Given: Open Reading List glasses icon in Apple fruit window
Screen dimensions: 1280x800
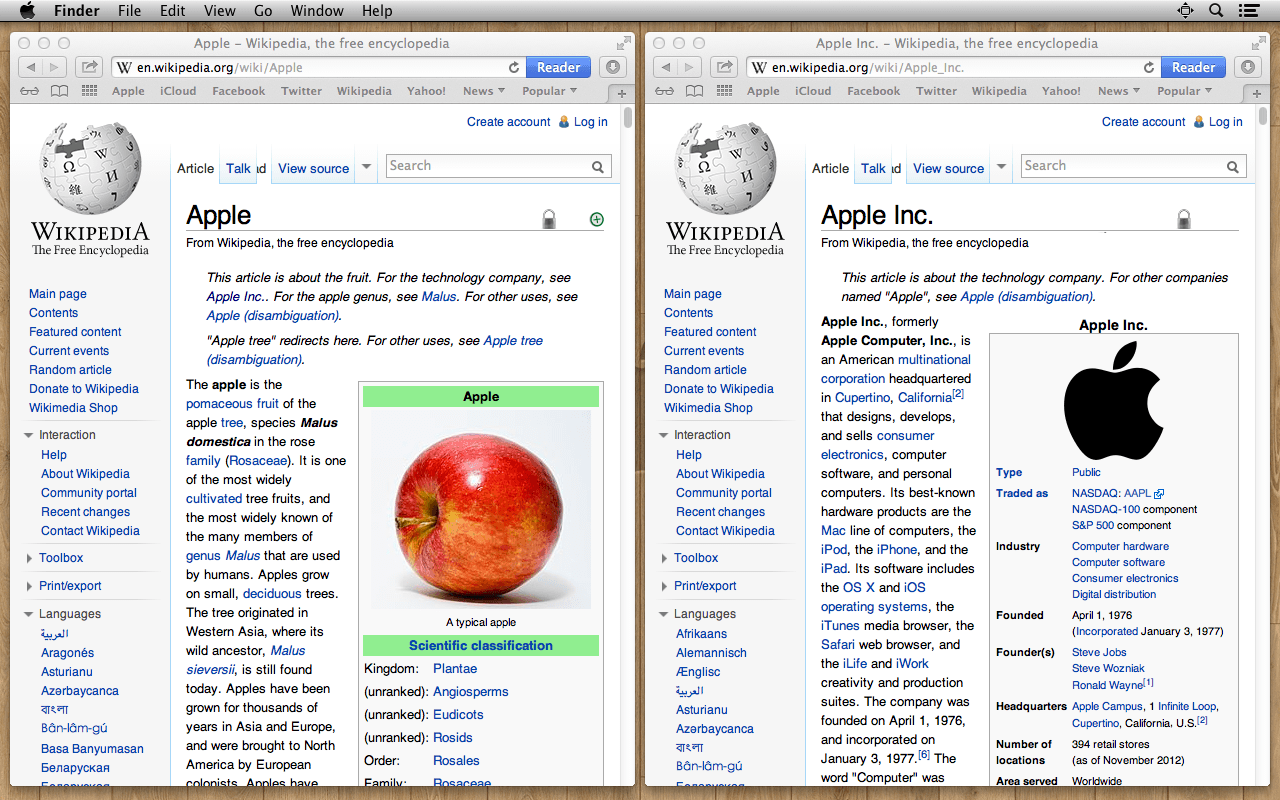Looking at the screenshot, I should (x=30, y=91).
